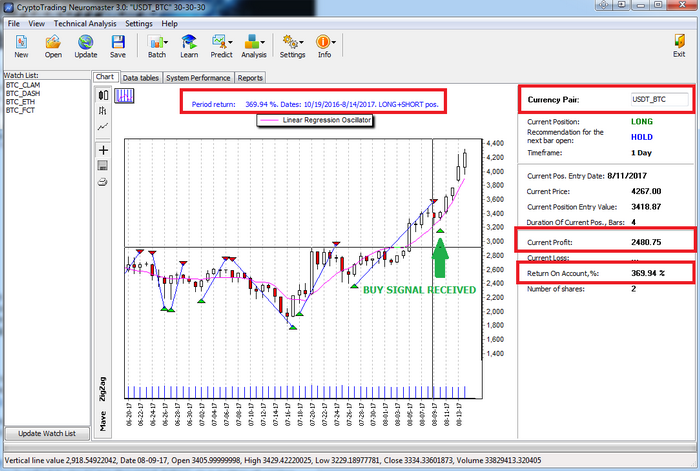Open the File menu
The image size is (700, 471).
point(13,24)
